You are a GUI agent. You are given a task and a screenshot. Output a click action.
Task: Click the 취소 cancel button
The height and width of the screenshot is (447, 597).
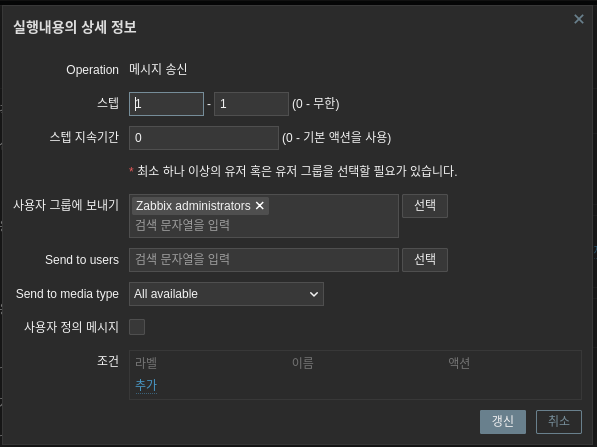coord(559,422)
